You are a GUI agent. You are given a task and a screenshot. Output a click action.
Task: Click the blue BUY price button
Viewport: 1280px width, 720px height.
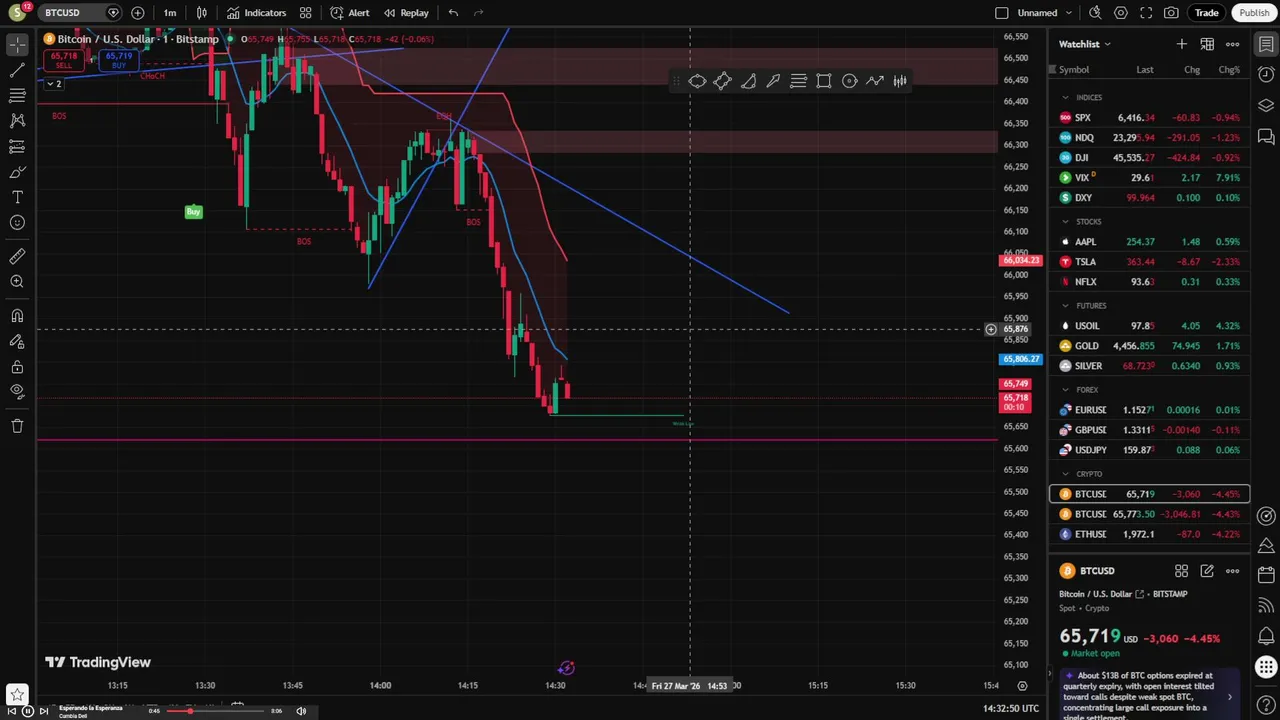pos(118,61)
